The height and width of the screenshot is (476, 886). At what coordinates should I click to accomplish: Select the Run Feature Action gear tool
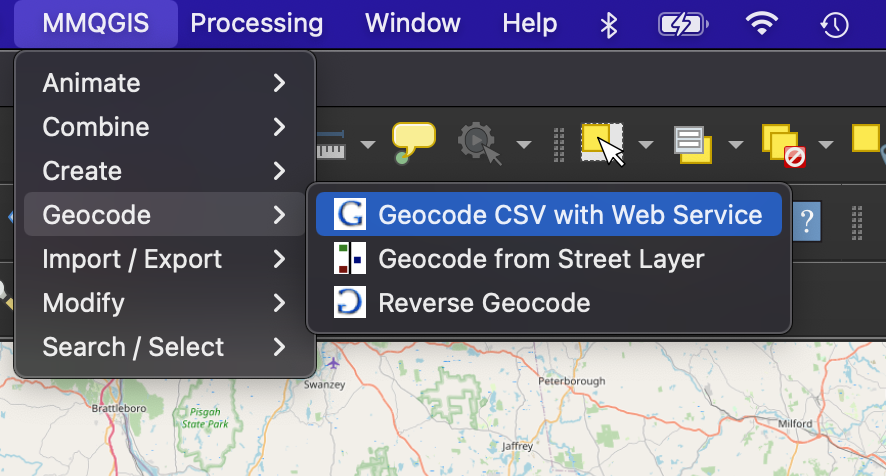tap(478, 143)
